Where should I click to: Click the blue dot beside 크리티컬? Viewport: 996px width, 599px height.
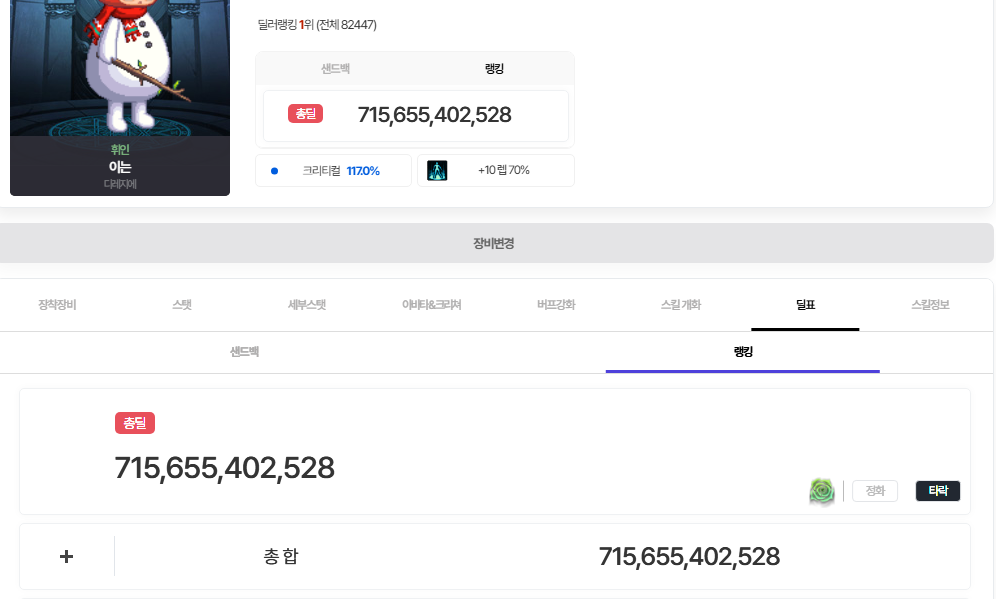coord(274,171)
